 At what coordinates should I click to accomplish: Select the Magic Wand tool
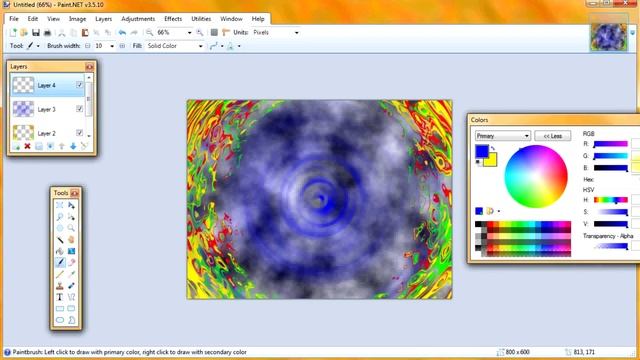(x=60, y=240)
